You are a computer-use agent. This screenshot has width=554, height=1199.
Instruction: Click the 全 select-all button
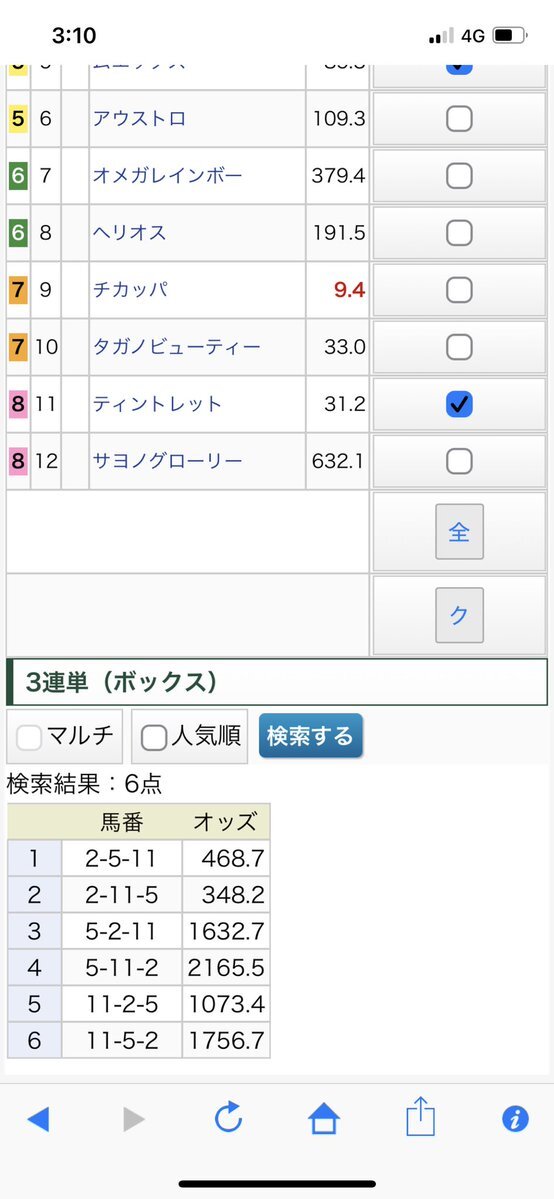(459, 532)
